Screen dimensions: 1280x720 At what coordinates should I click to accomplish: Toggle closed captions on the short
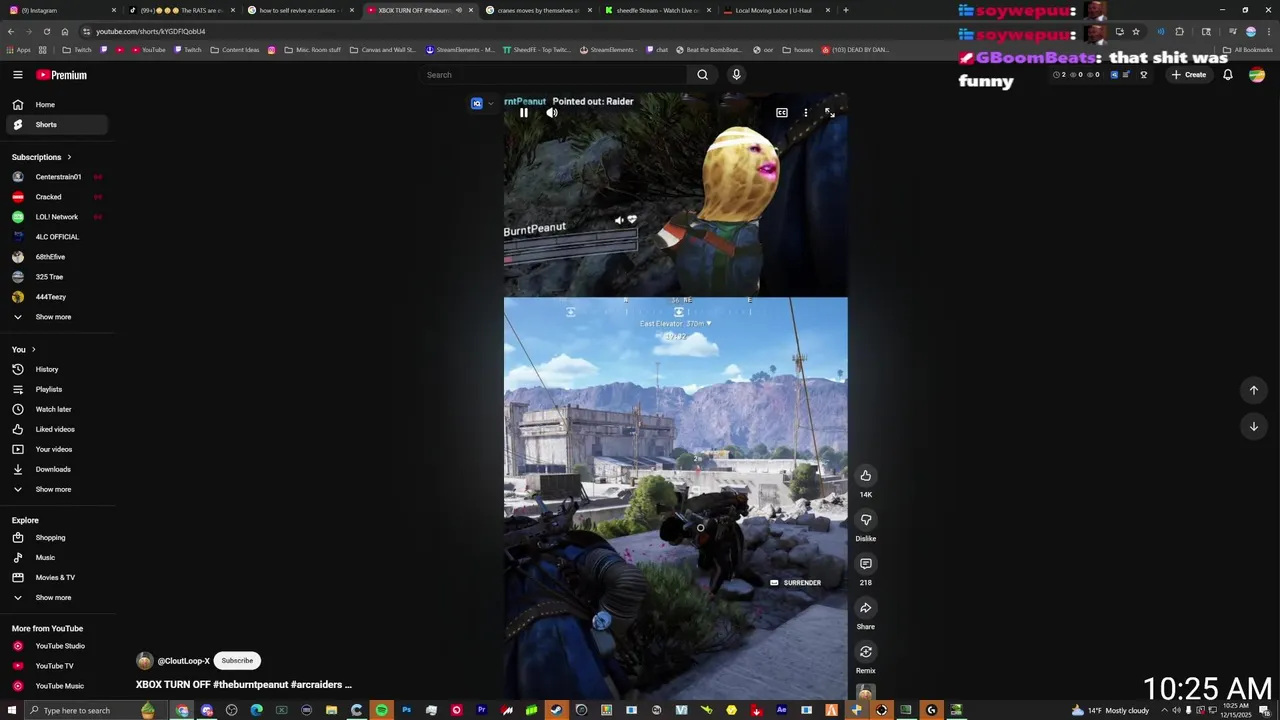pyautogui.click(x=782, y=113)
